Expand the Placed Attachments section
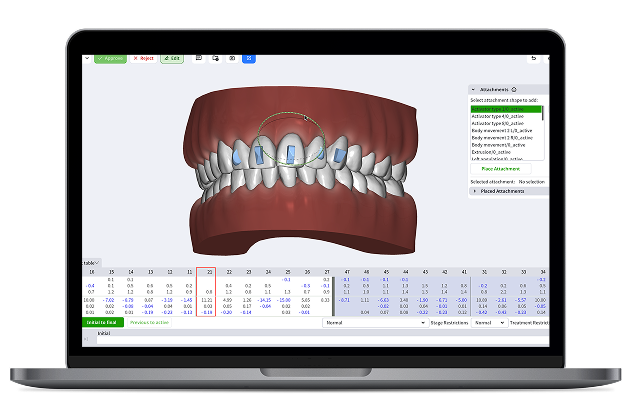Image resolution: width=632 pixels, height=402 pixels. click(x=475, y=191)
